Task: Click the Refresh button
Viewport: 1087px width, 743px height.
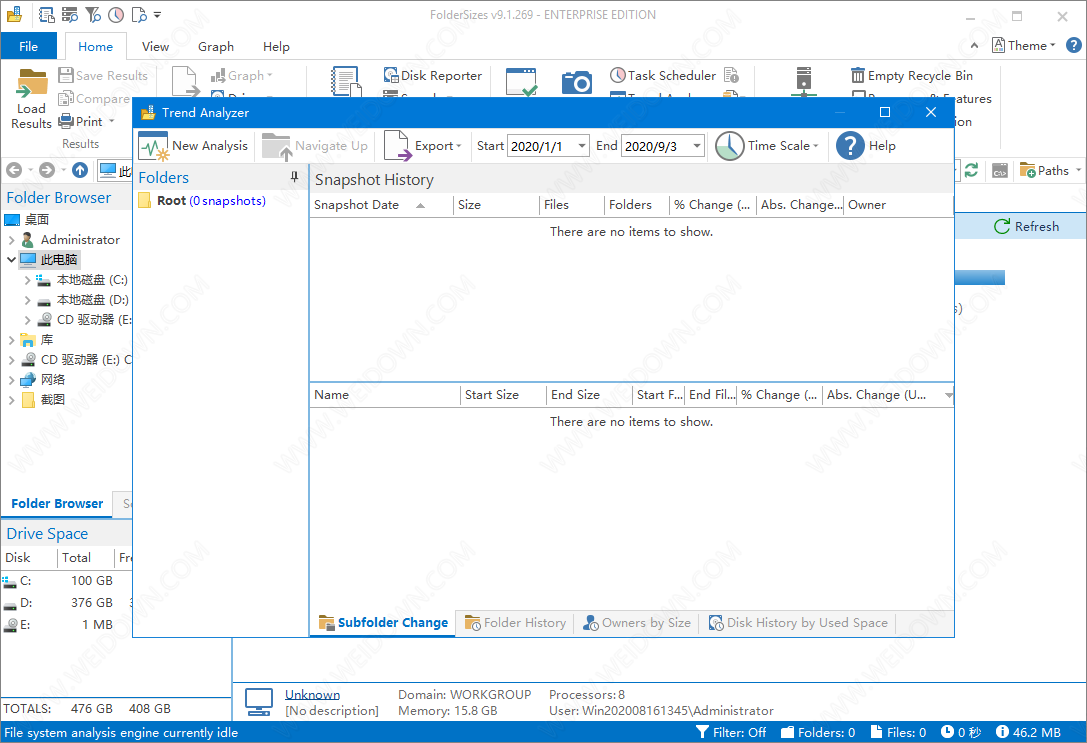Action: 1027,227
